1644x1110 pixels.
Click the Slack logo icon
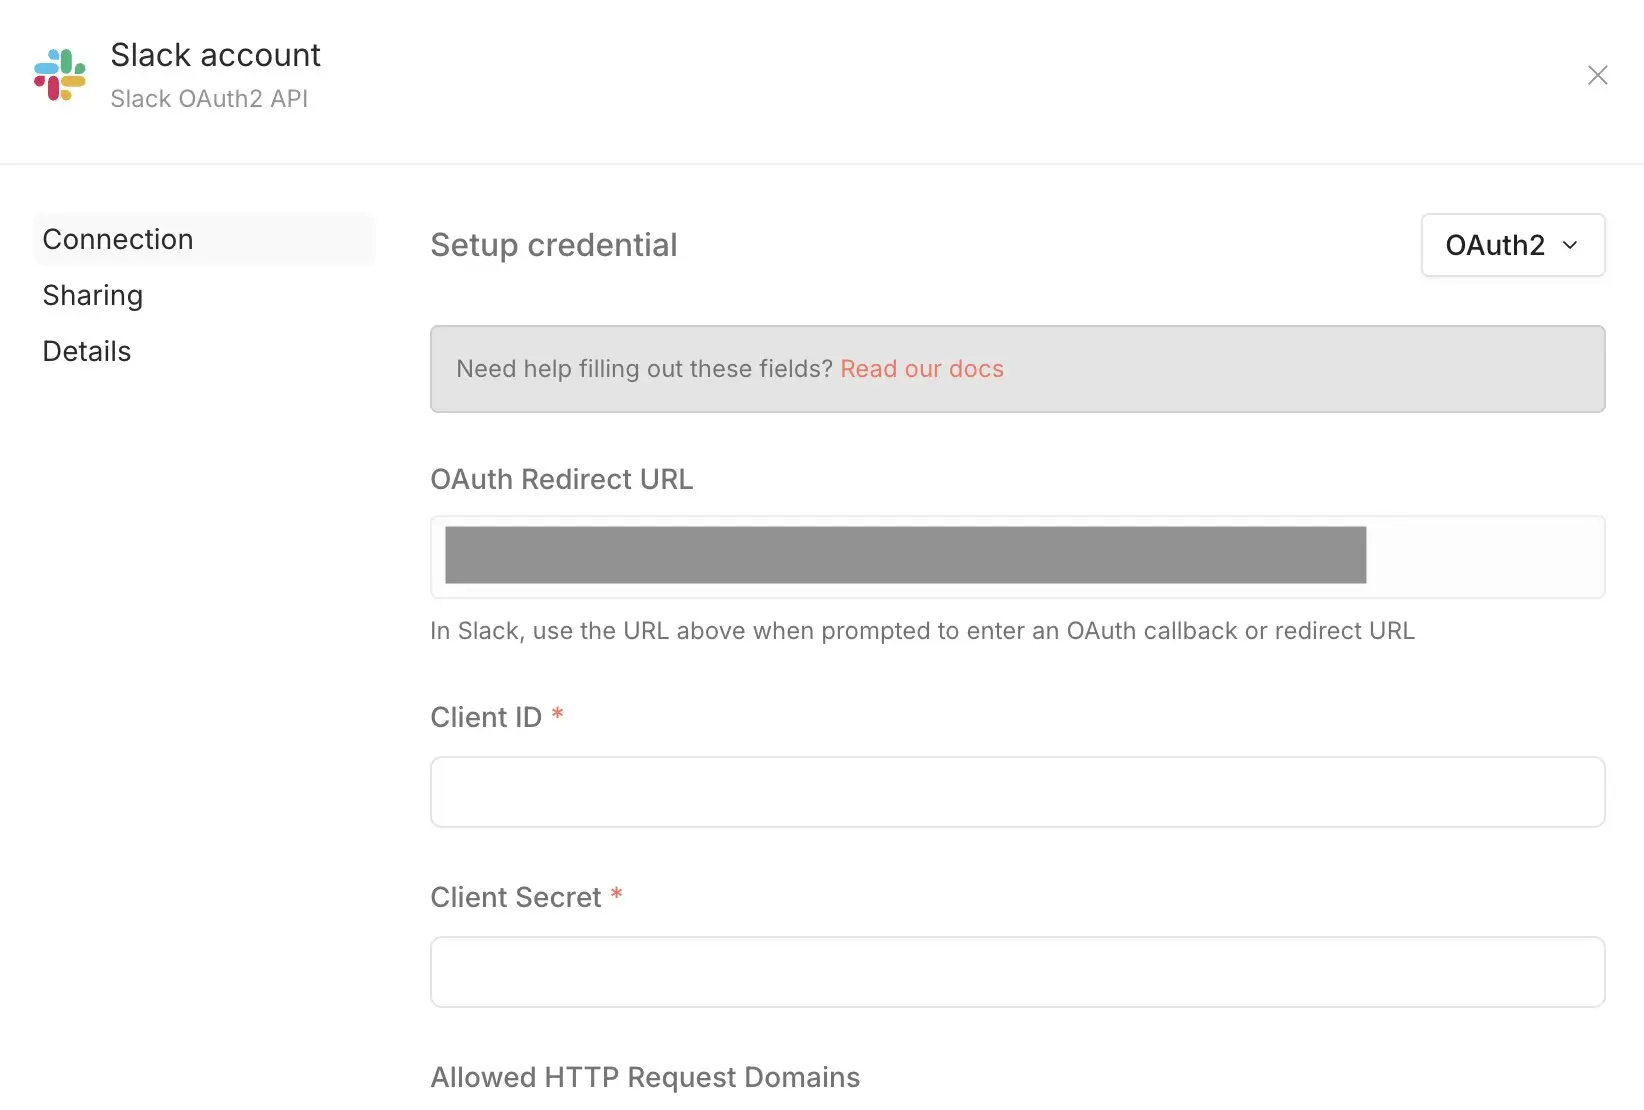click(60, 75)
